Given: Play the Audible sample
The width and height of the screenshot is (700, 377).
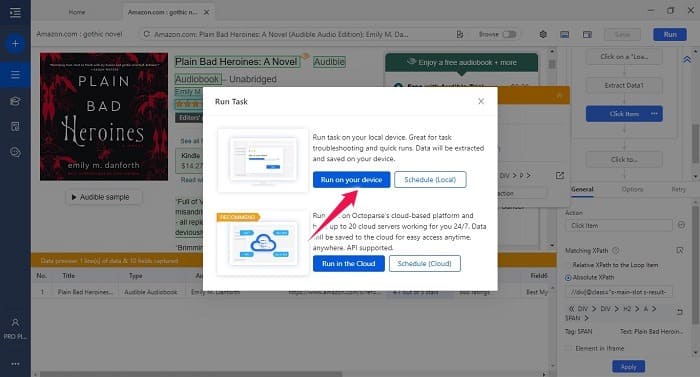Looking at the screenshot, I should 104,197.
